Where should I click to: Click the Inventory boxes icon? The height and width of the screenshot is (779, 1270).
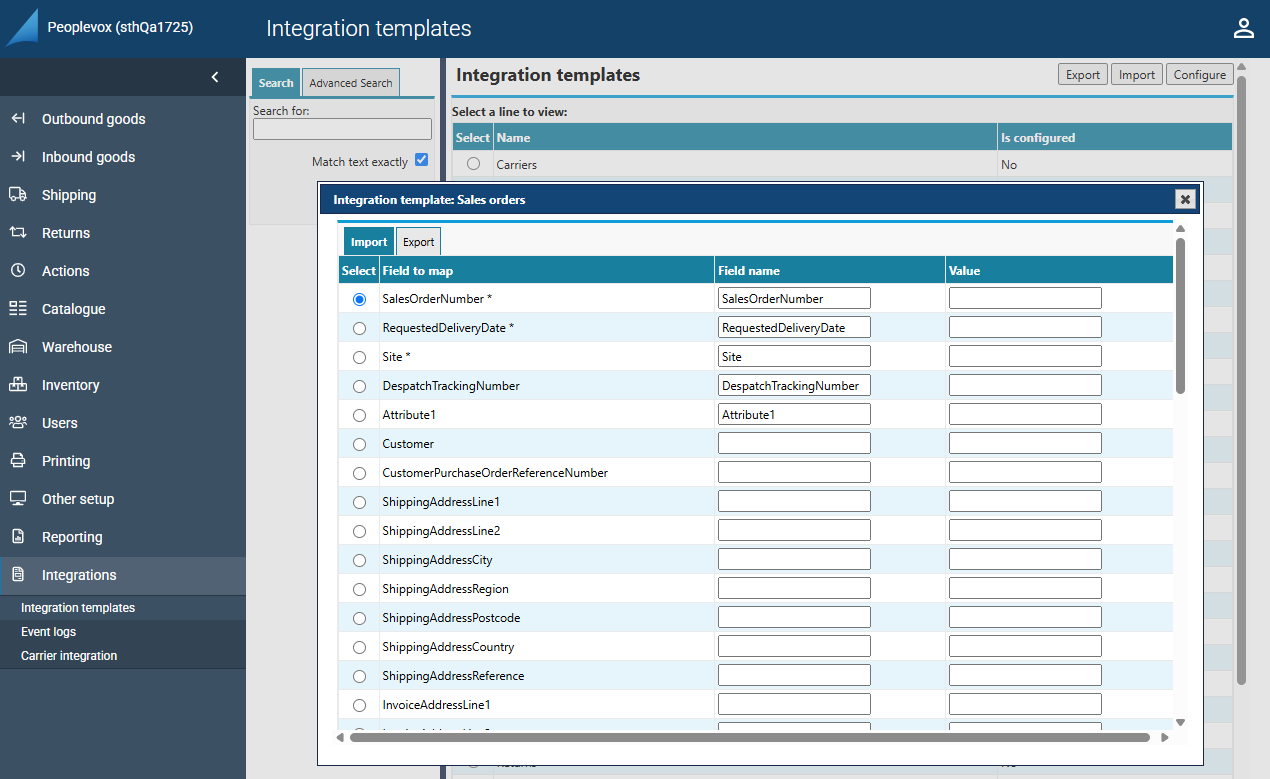(18, 385)
